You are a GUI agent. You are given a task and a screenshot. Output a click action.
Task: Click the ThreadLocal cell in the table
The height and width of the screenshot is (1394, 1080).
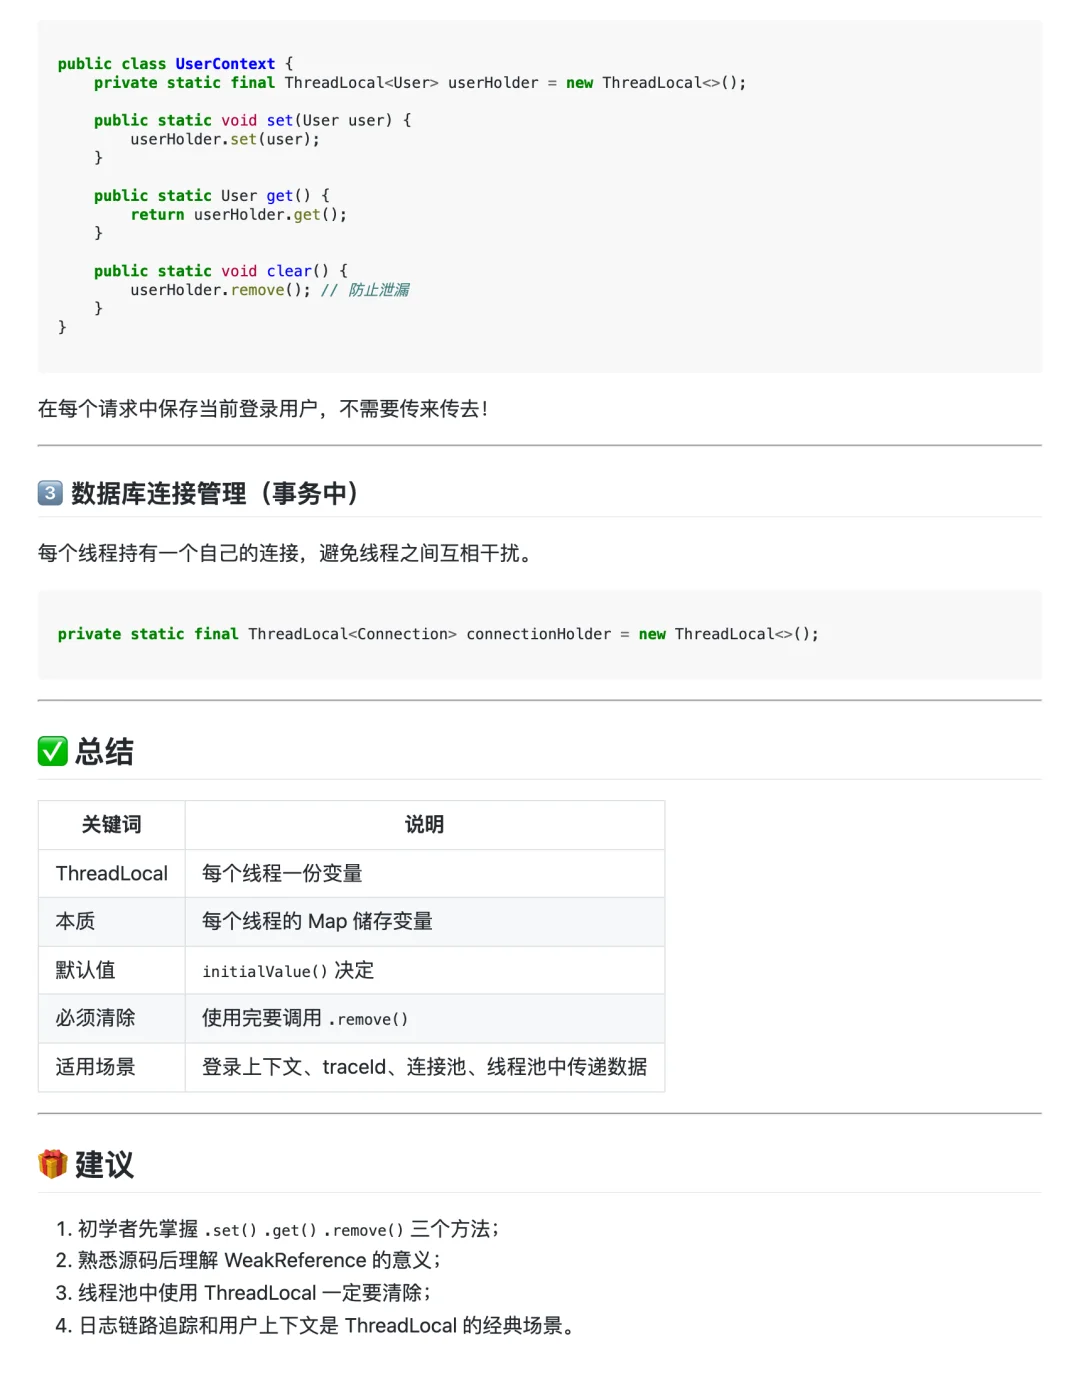[111, 873]
